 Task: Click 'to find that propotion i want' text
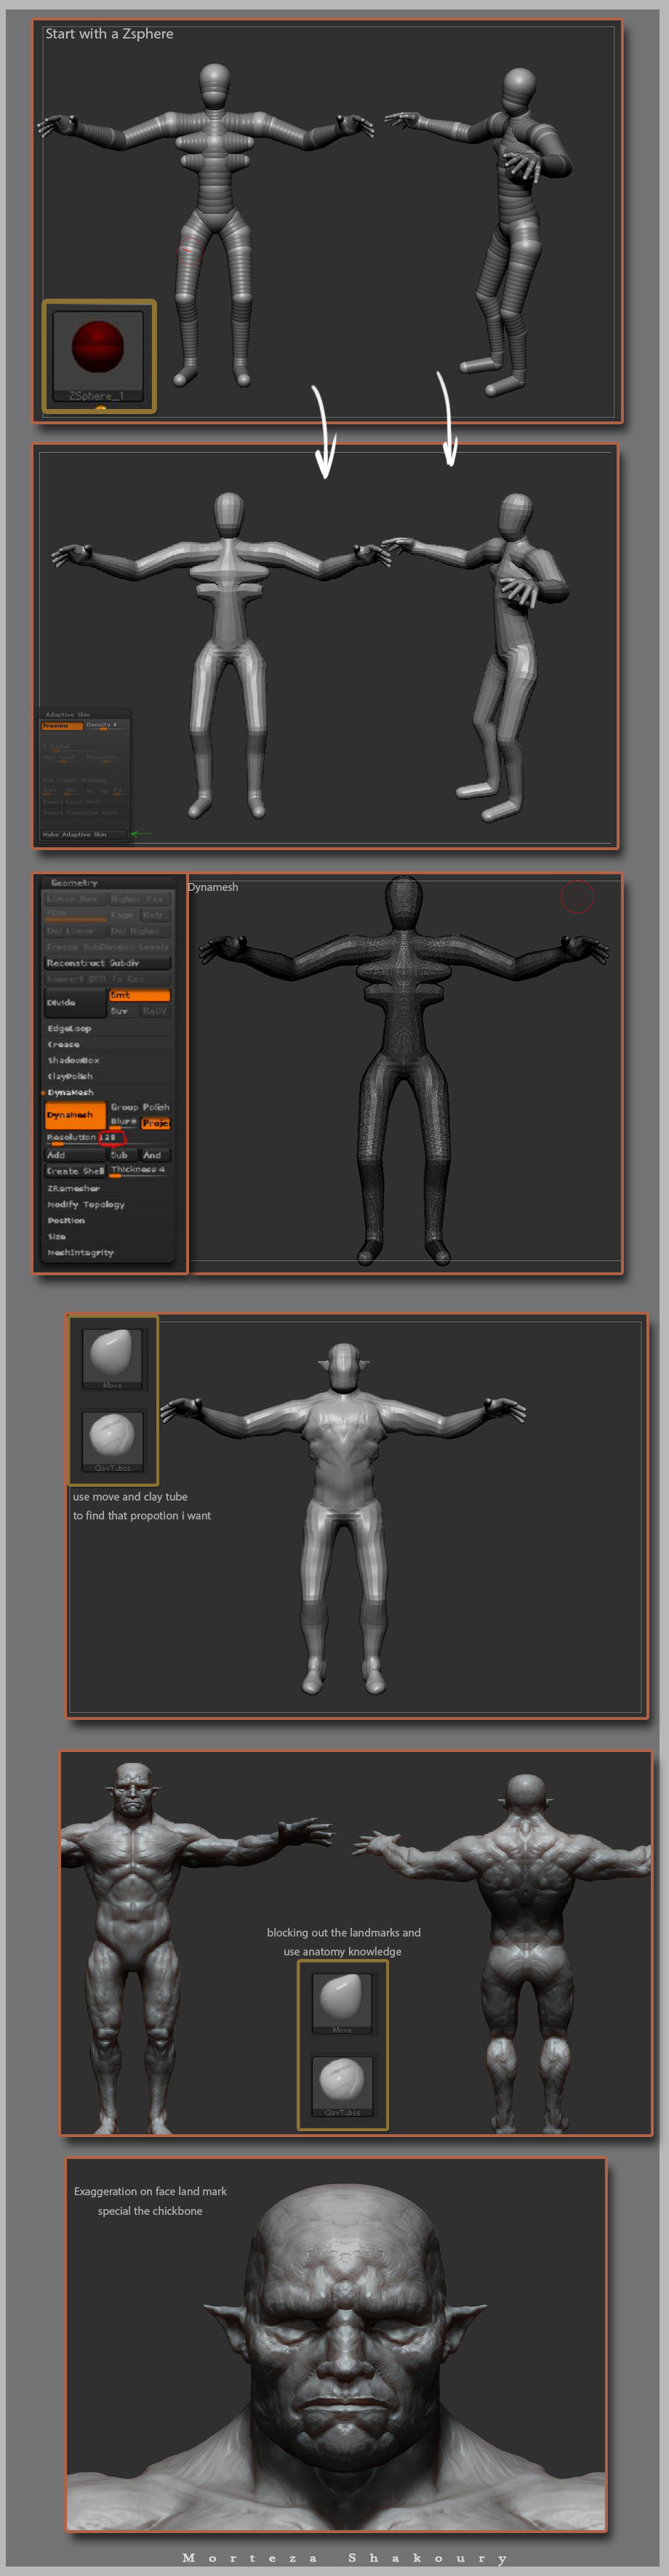(x=142, y=1516)
